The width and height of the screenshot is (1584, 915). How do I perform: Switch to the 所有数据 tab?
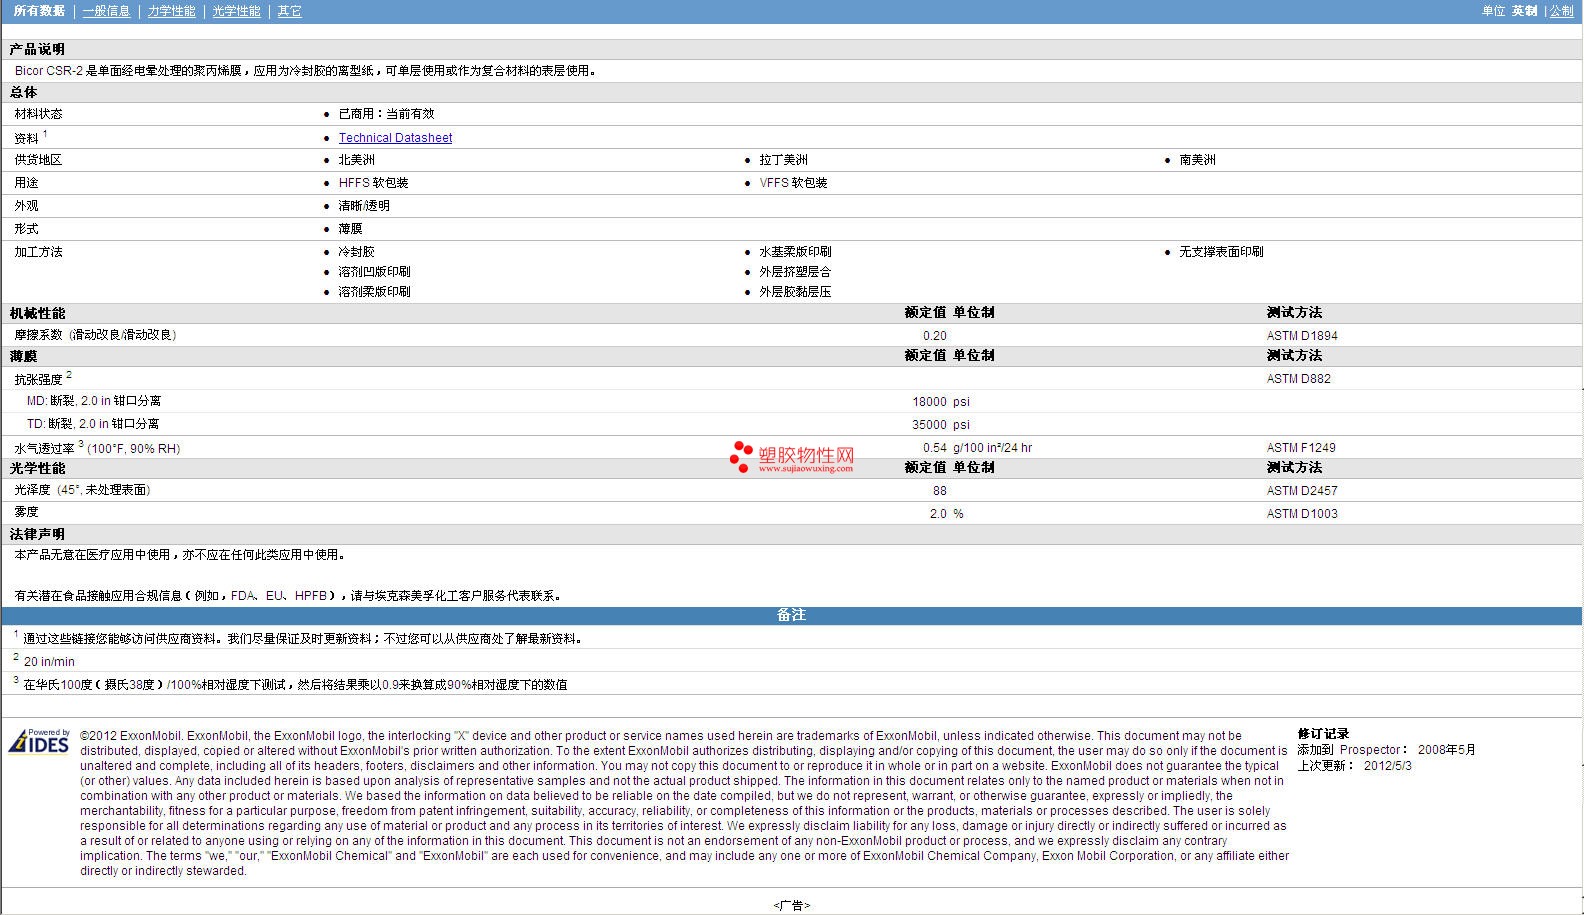click(39, 11)
